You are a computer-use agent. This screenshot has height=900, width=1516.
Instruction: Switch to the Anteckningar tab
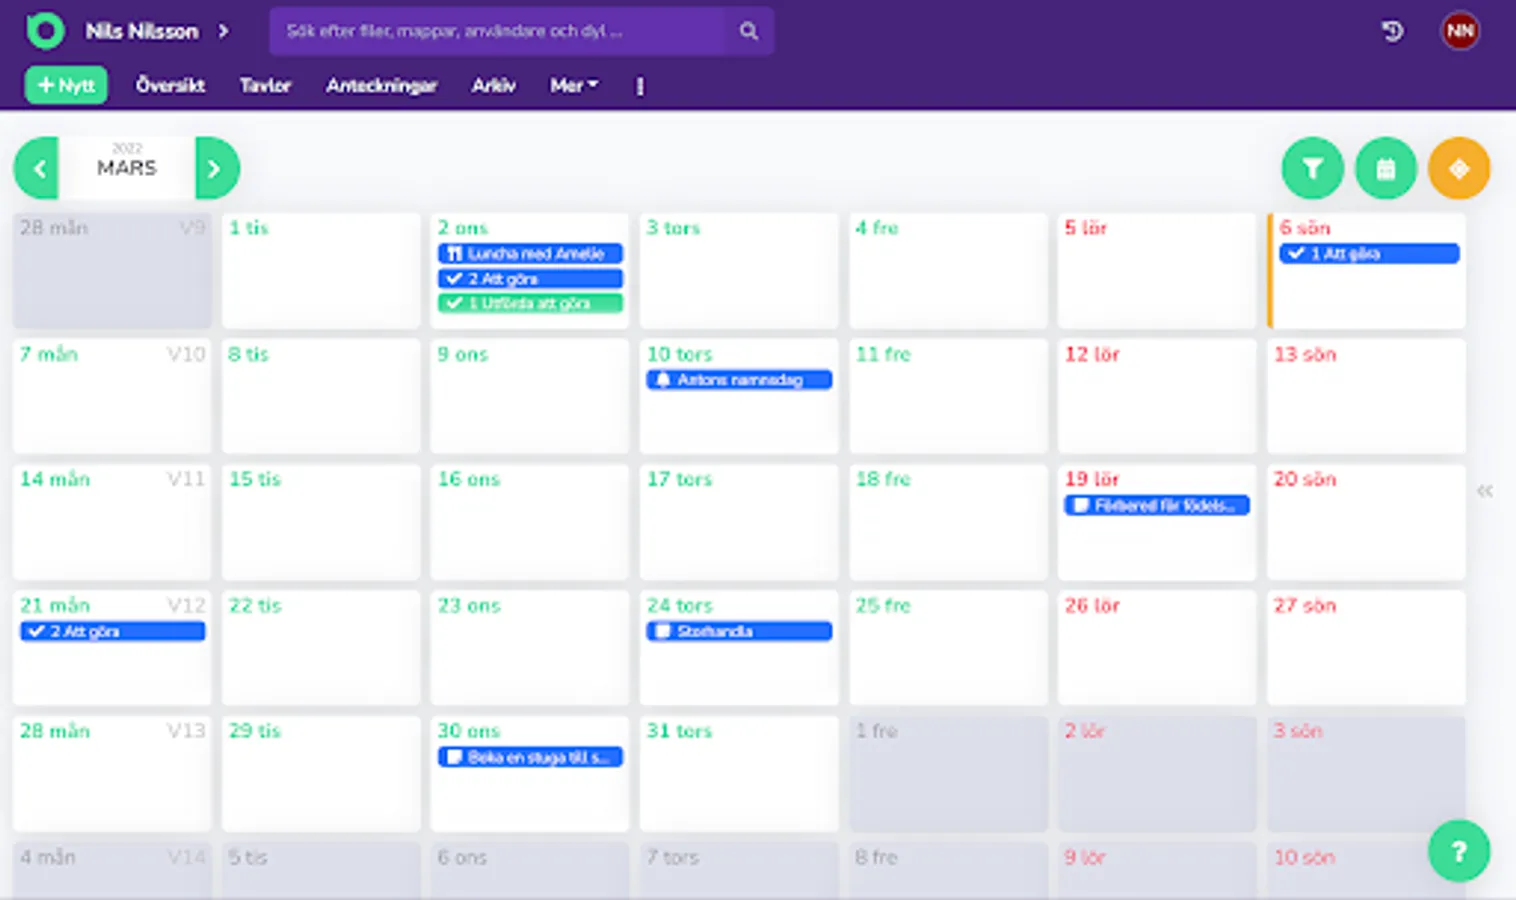click(x=381, y=86)
